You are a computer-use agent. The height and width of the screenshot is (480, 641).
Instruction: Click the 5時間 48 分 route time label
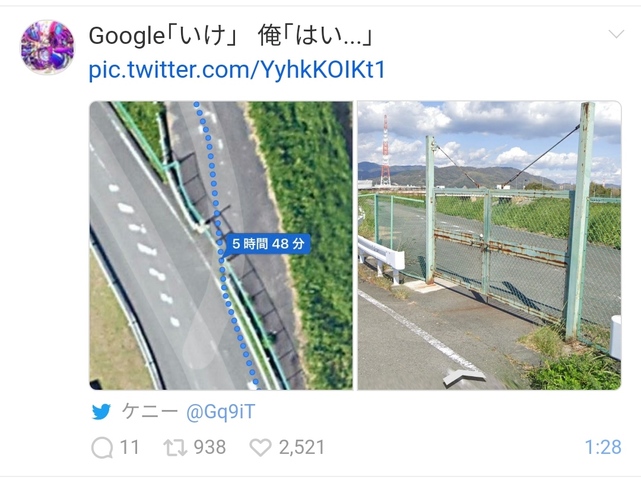[x=268, y=244]
